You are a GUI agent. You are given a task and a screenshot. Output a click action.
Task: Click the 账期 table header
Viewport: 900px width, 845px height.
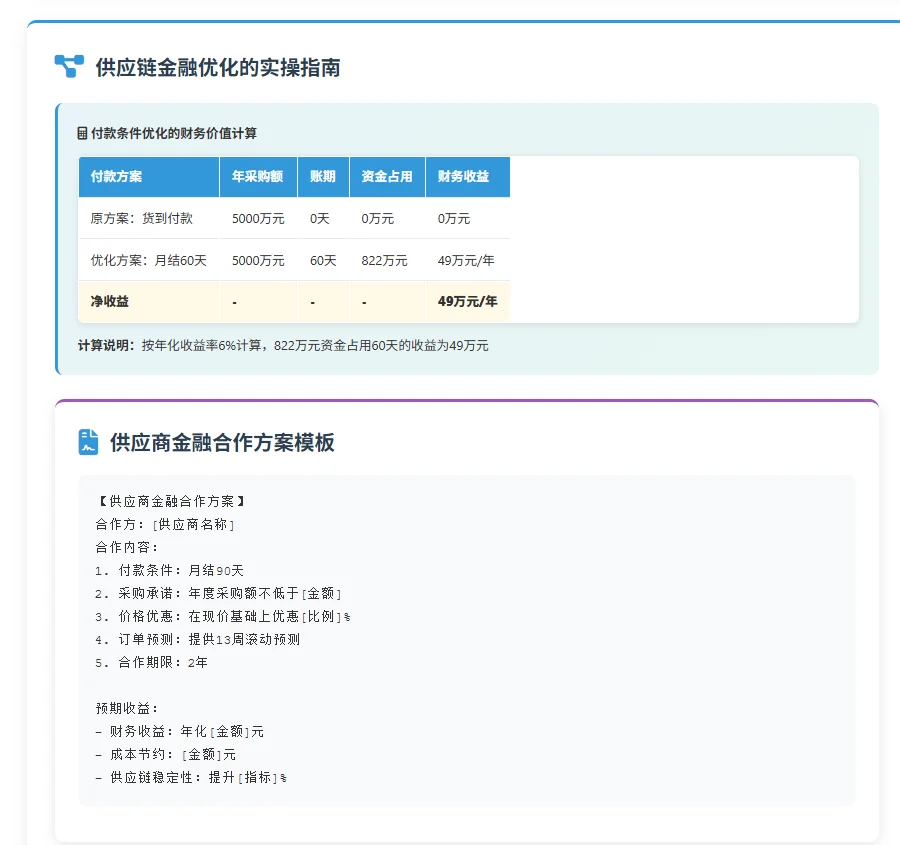point(322,177)
